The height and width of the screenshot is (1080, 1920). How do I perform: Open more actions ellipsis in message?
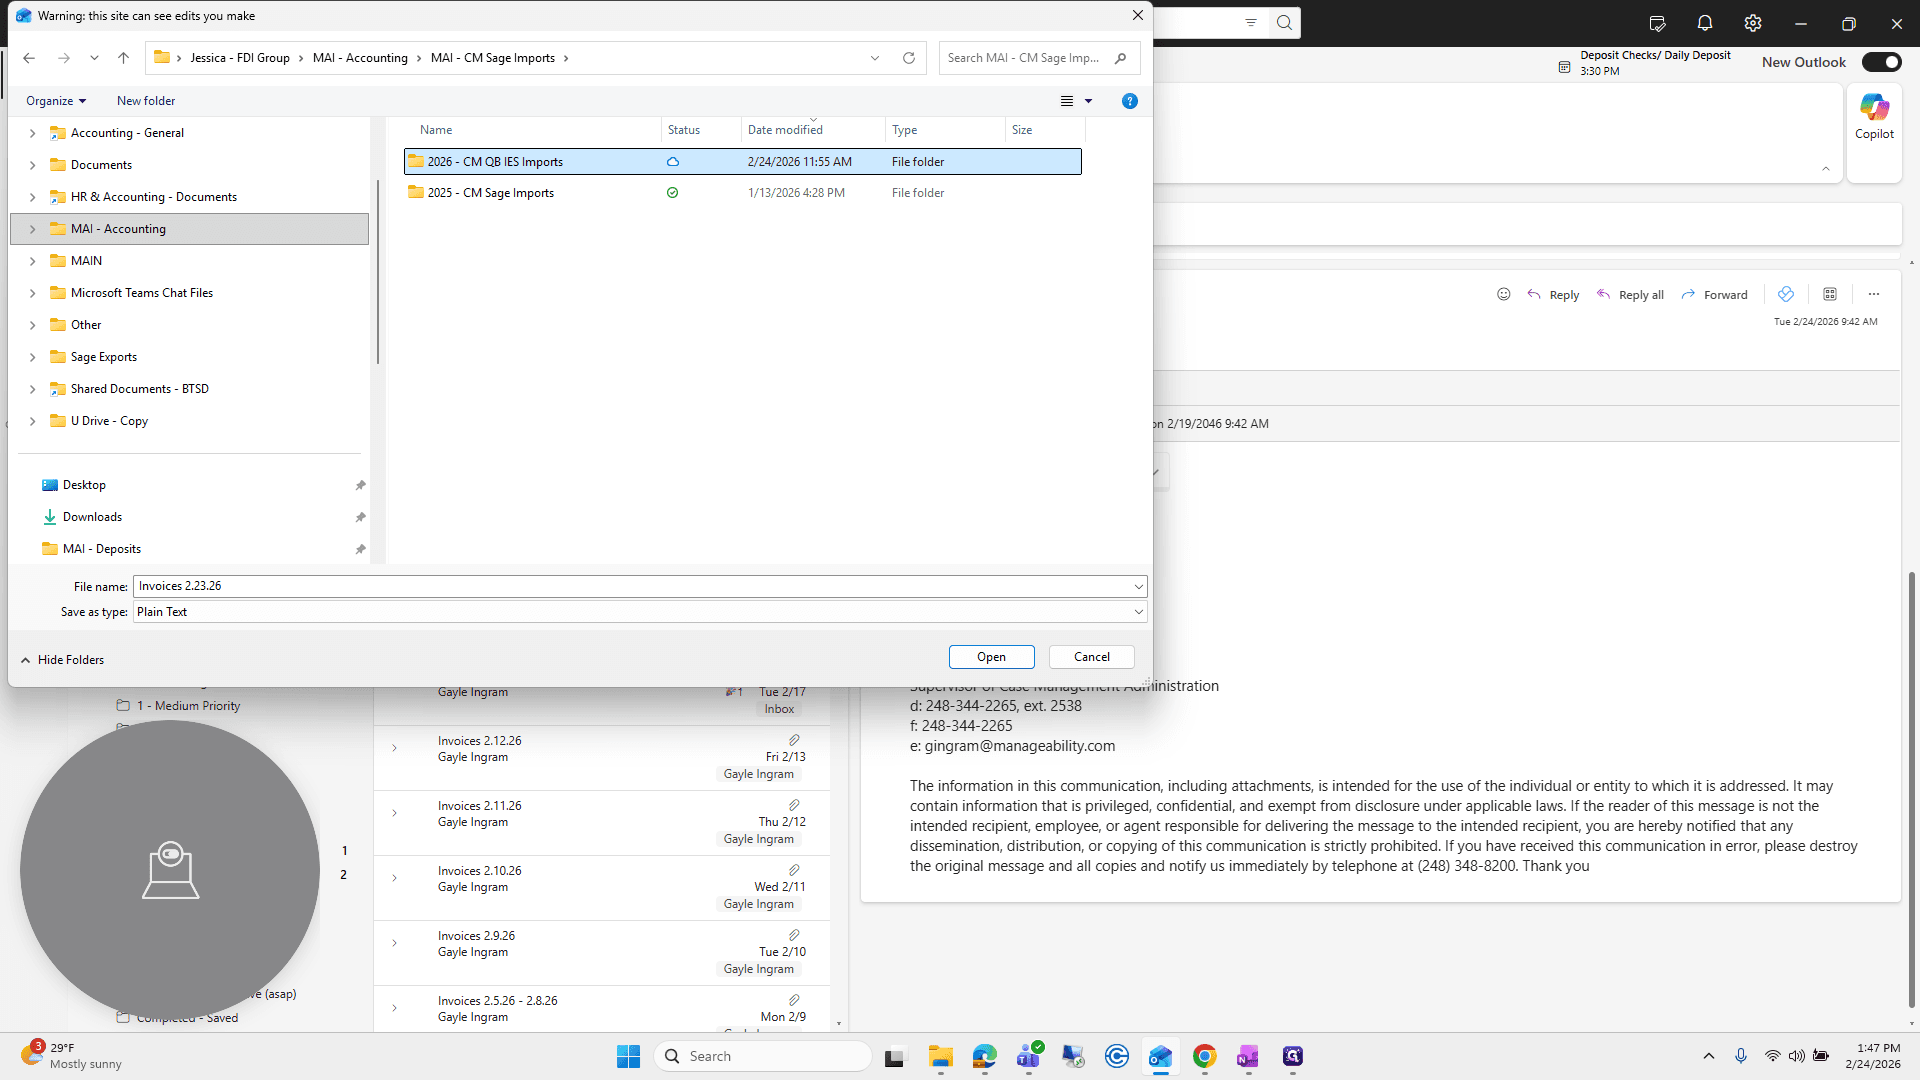[1874, 294]
